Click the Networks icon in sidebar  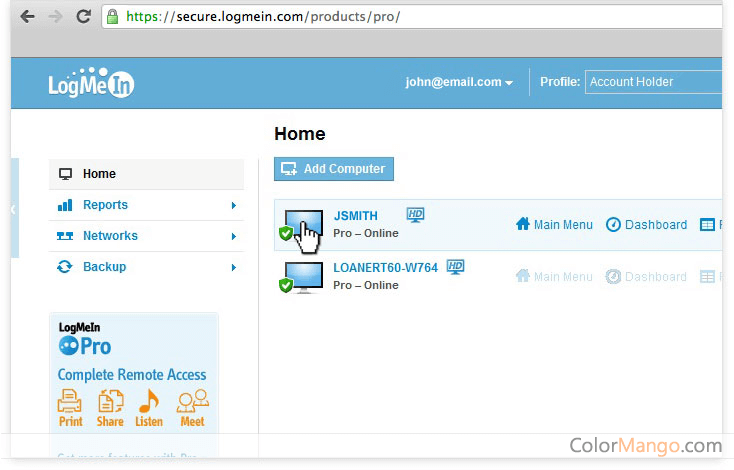[65, 236]
